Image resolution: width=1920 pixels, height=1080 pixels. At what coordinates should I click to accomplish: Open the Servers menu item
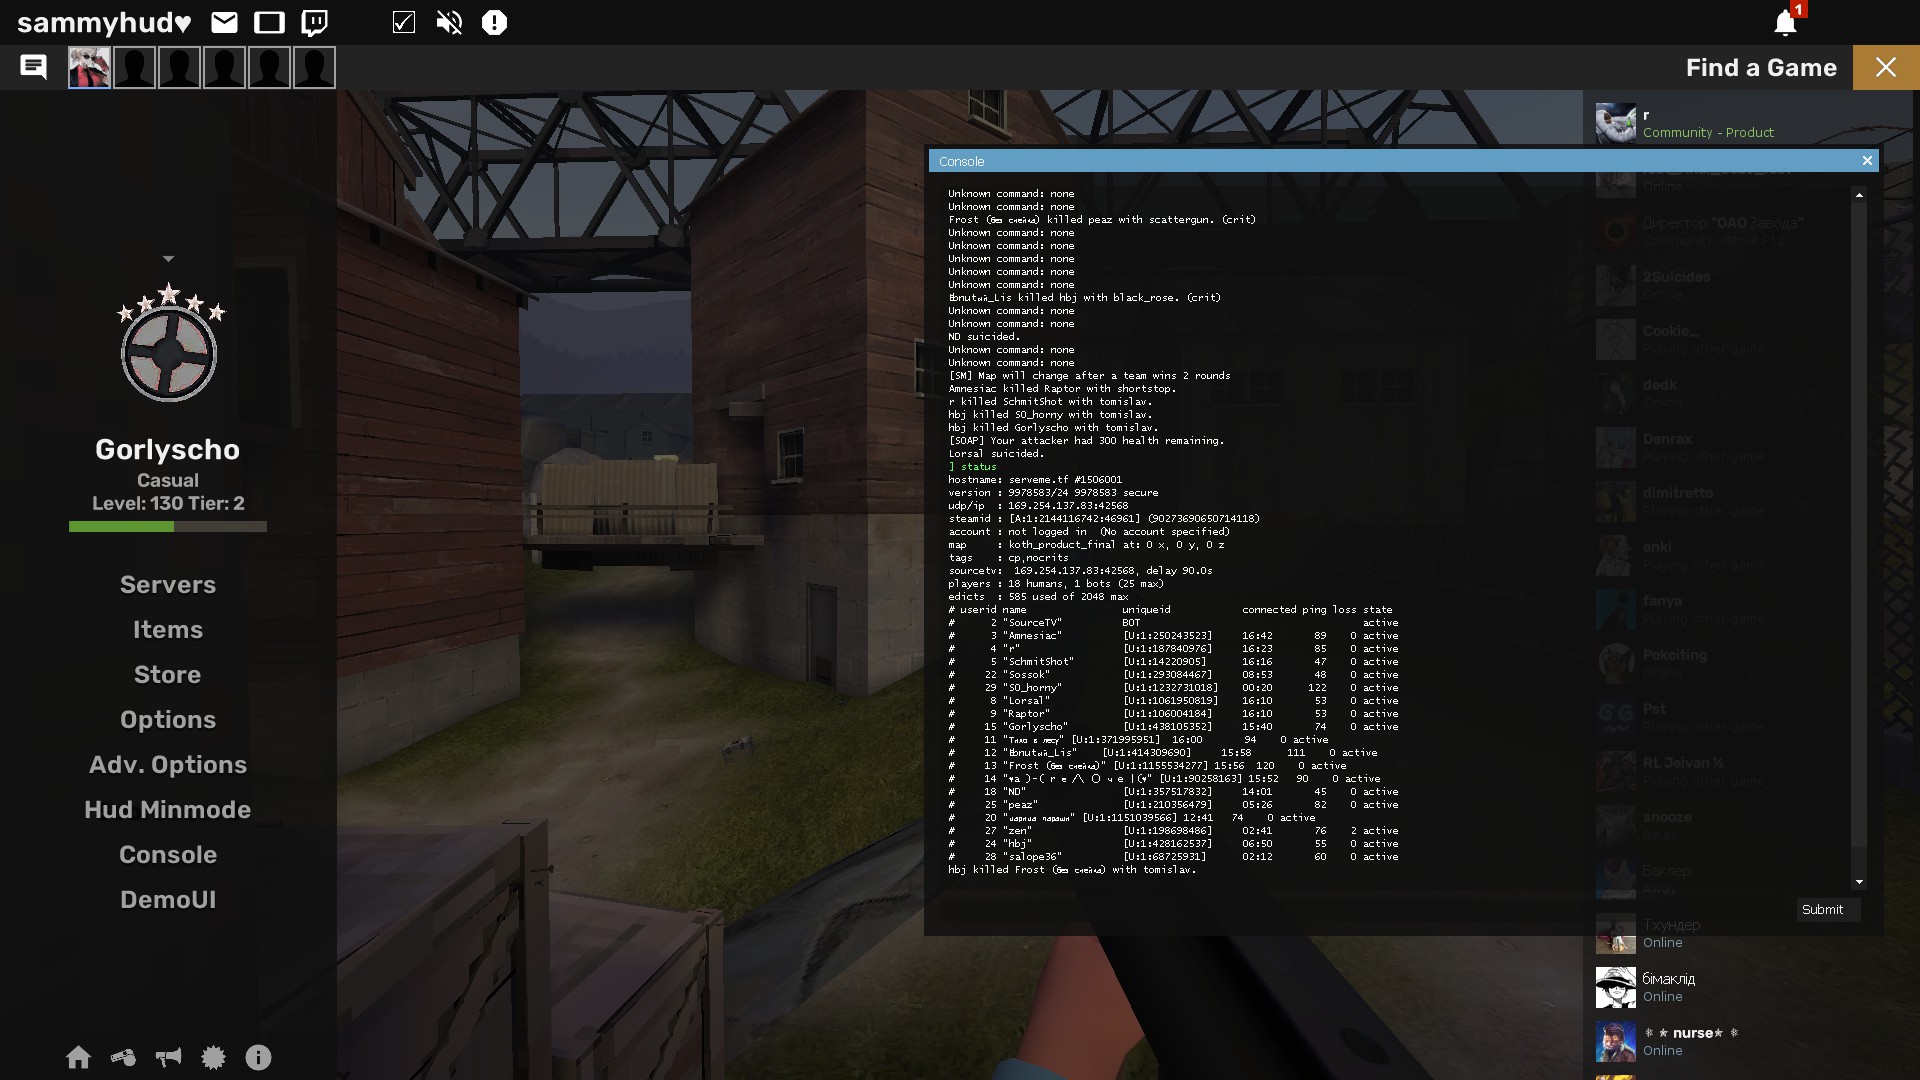tap(168, 585)
